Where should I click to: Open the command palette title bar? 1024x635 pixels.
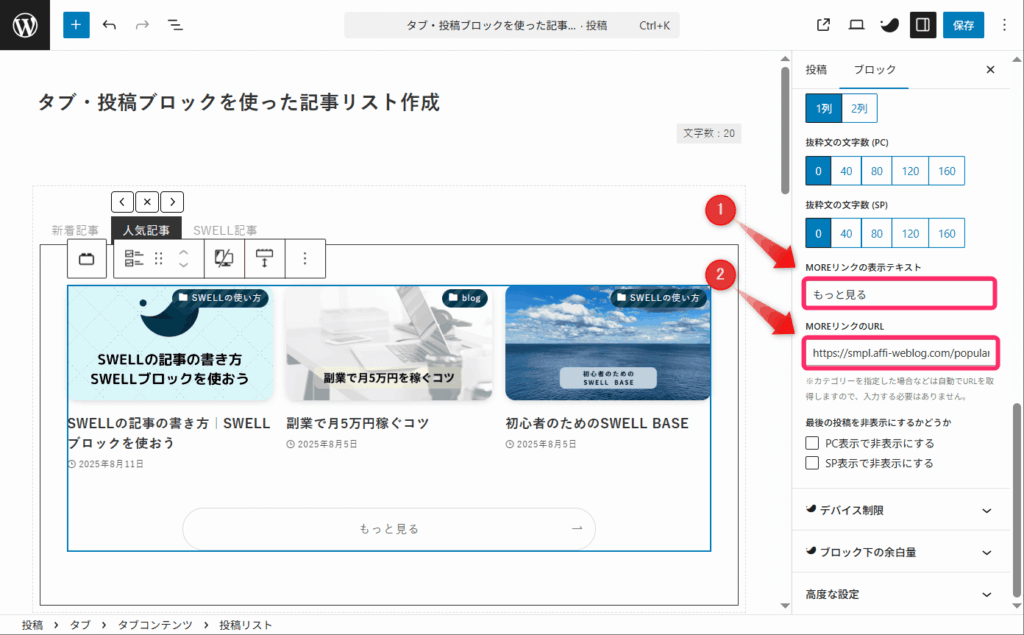coord(511,25)
